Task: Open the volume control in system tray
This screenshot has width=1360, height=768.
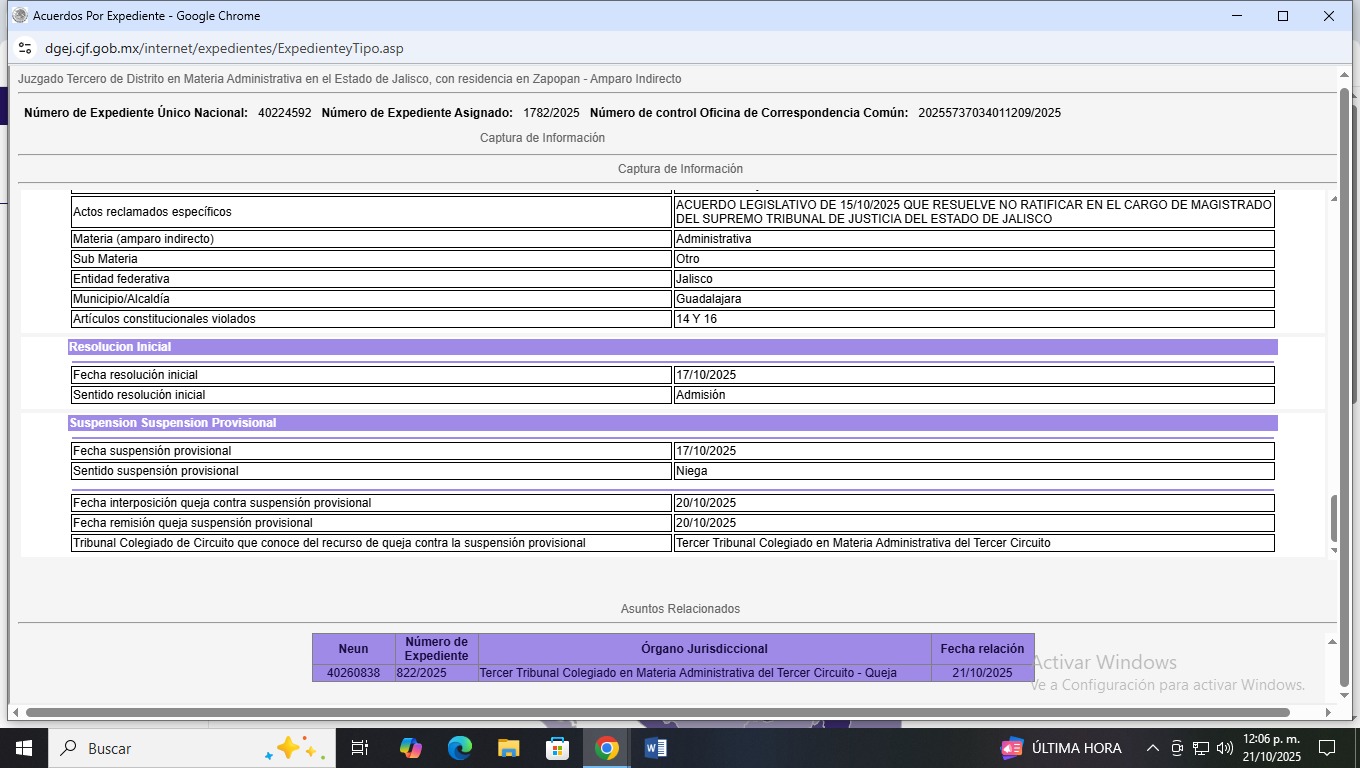Action: pos(1225,748)
